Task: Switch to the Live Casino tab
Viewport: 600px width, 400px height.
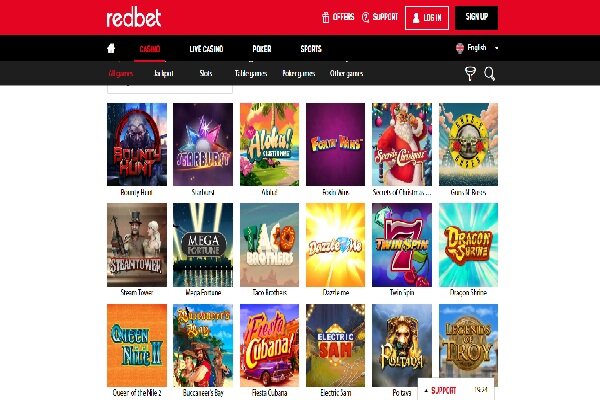Action: pos(206,49)
